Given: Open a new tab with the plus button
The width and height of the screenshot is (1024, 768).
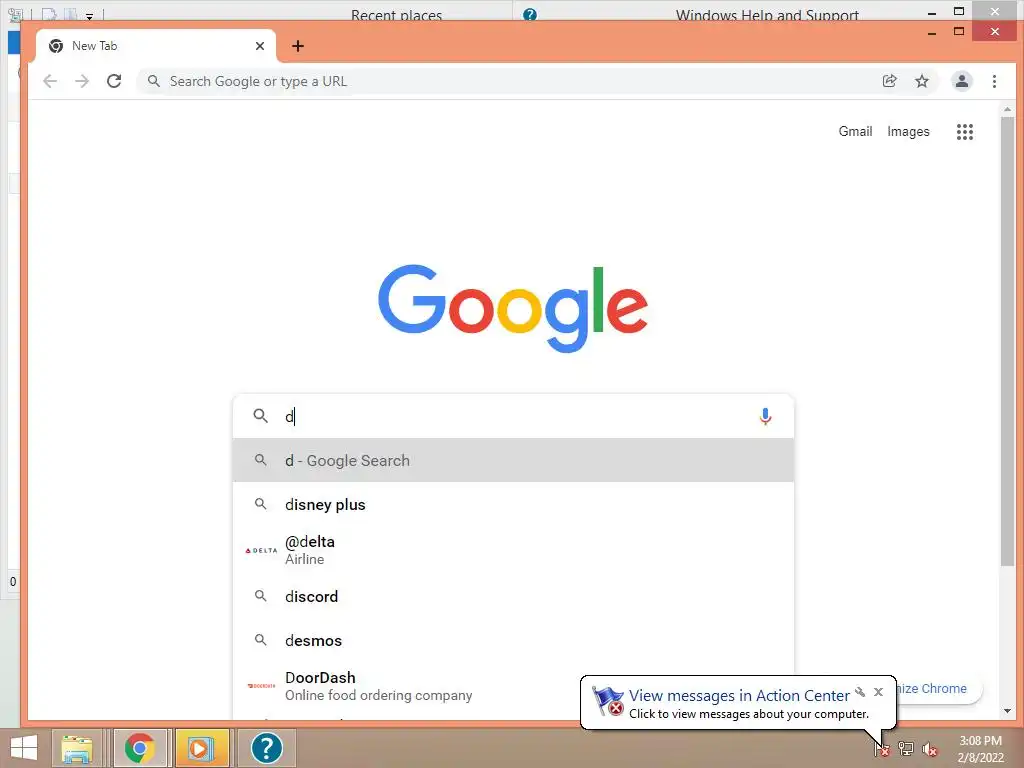Looking at the screenshot, I should coord(298,46).
